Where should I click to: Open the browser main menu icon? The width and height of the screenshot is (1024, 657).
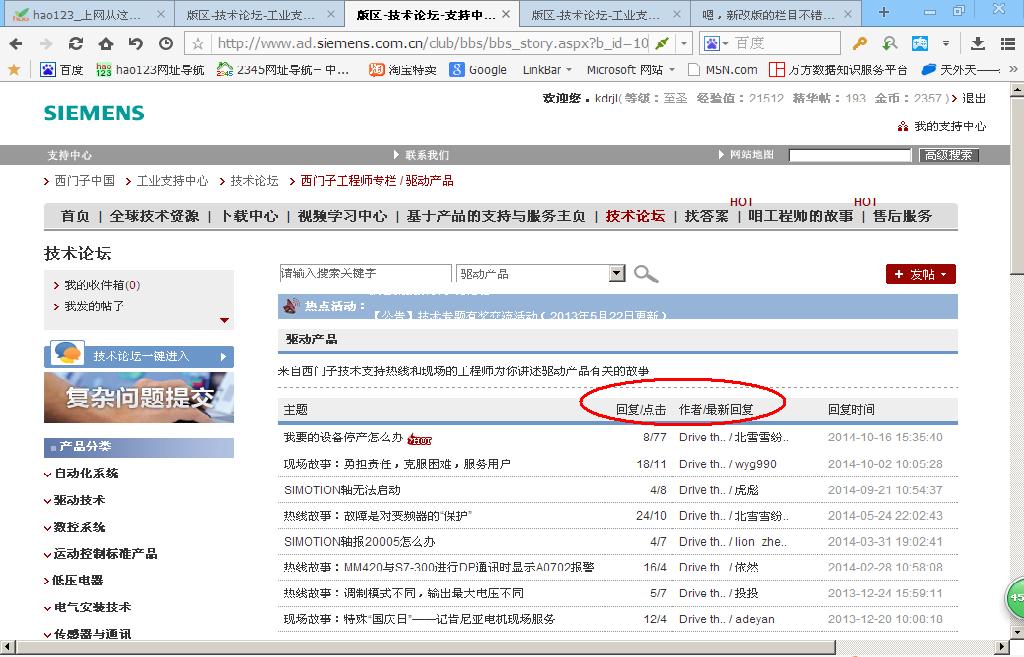[1008, 44]
